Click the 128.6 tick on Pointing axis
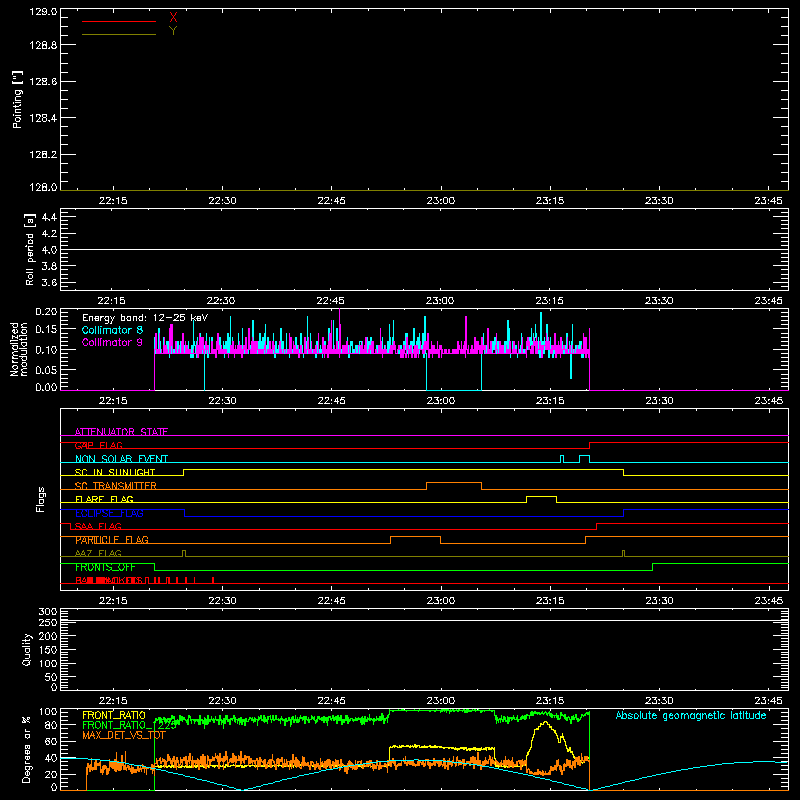 43,82
